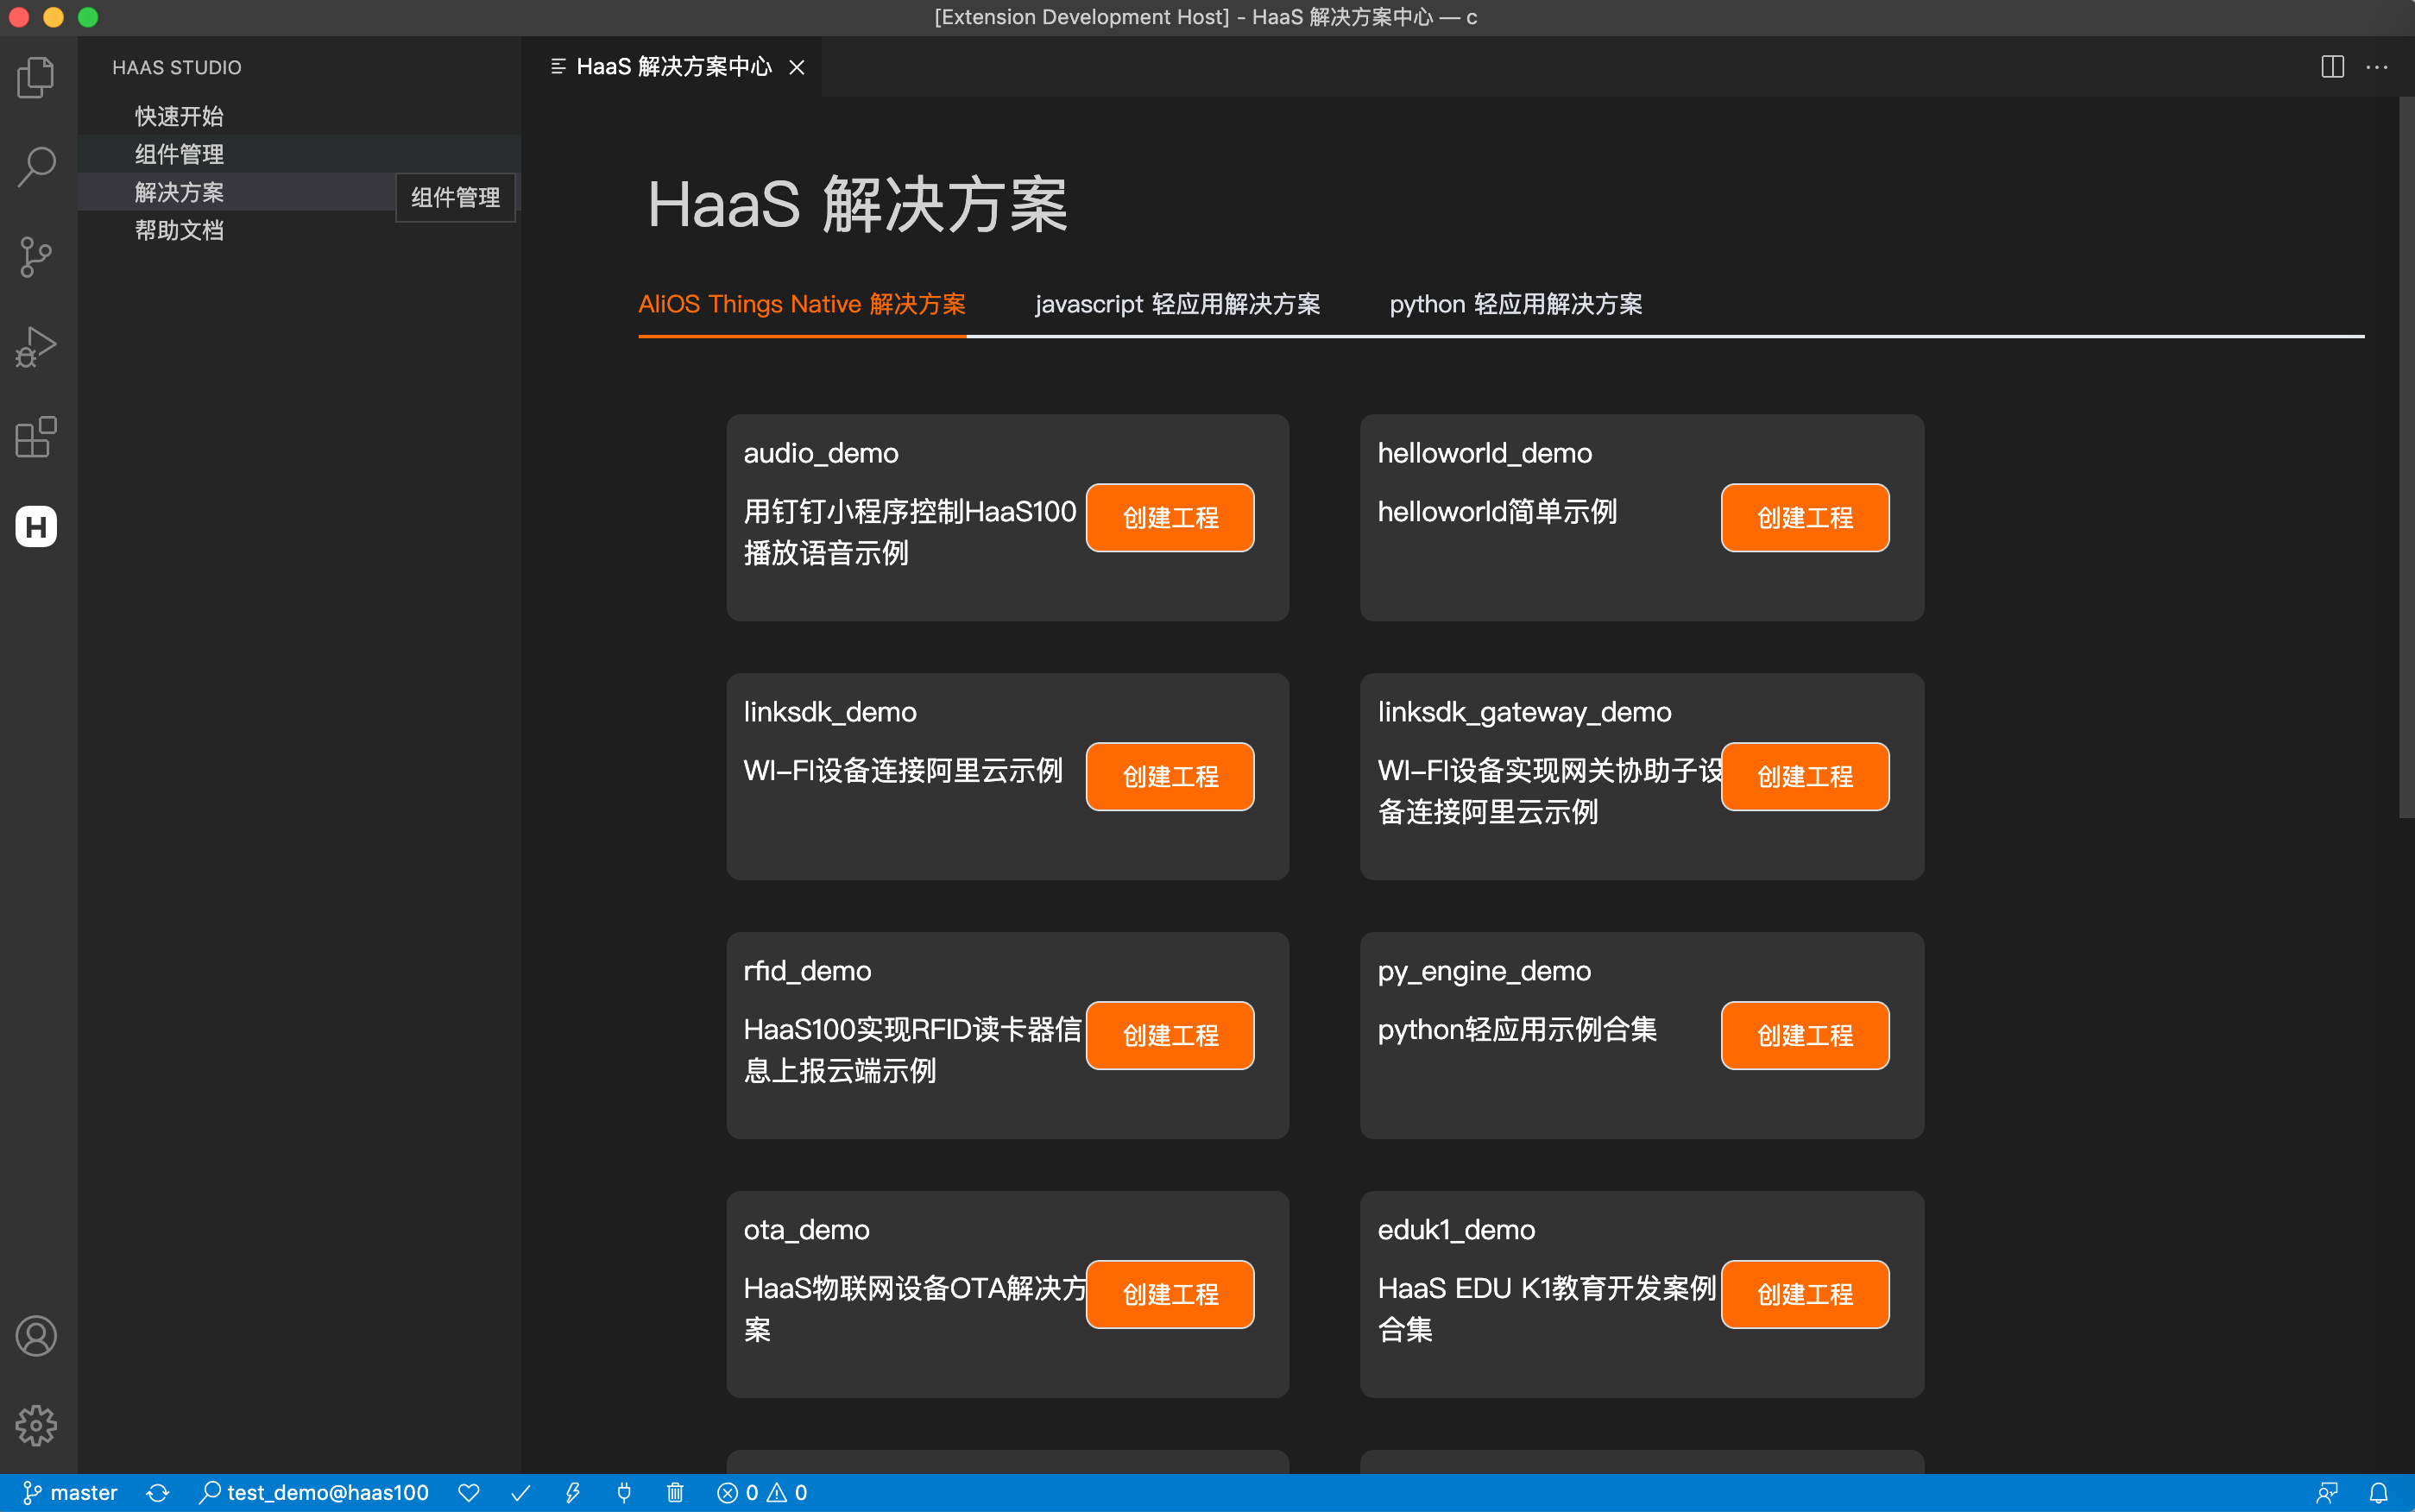The image size is (2415, 1512).
Task: Click the plug device connect icon in status bar
Action: coord(624,1491)
